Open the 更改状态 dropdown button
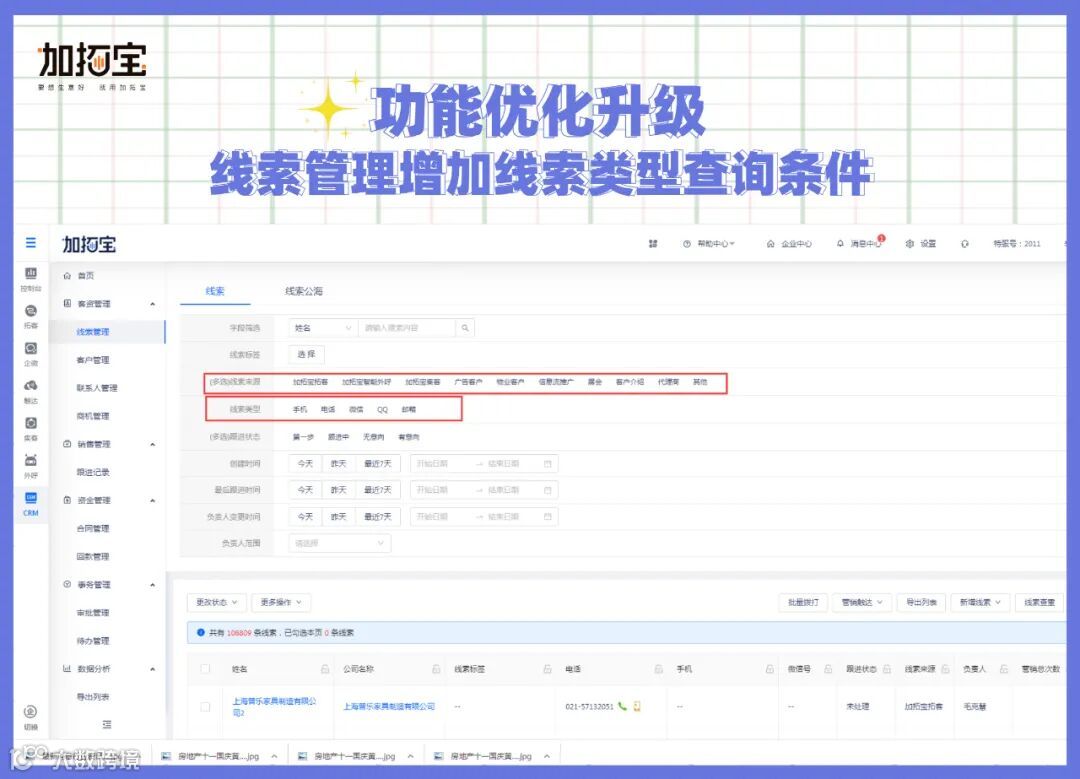Viewport: 1080px width, 779px height. 216,603
